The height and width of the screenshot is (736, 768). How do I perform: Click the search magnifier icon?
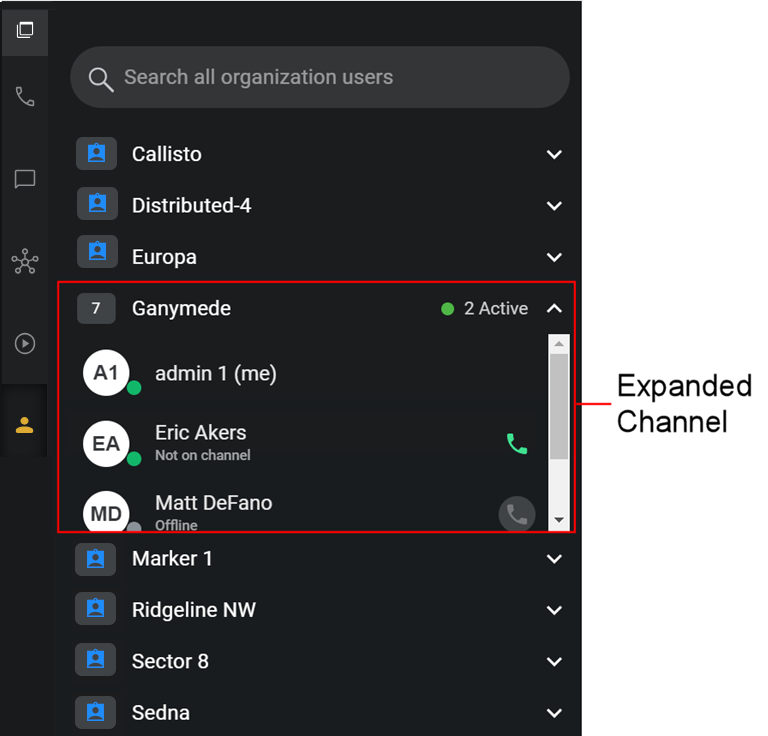(101, 79)
